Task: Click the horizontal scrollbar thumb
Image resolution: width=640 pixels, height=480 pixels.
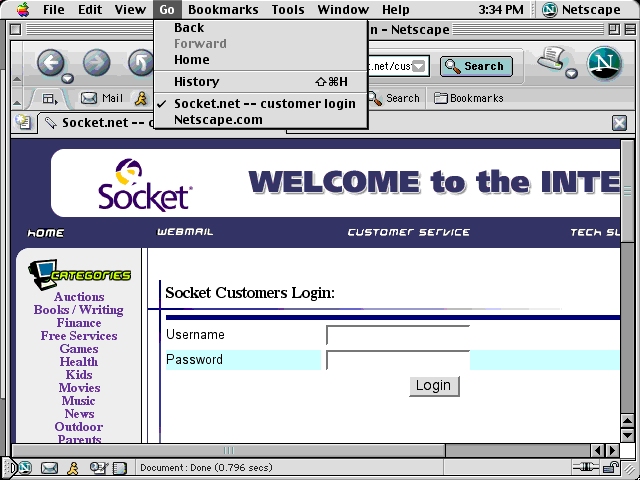Action: coord(229,450)
